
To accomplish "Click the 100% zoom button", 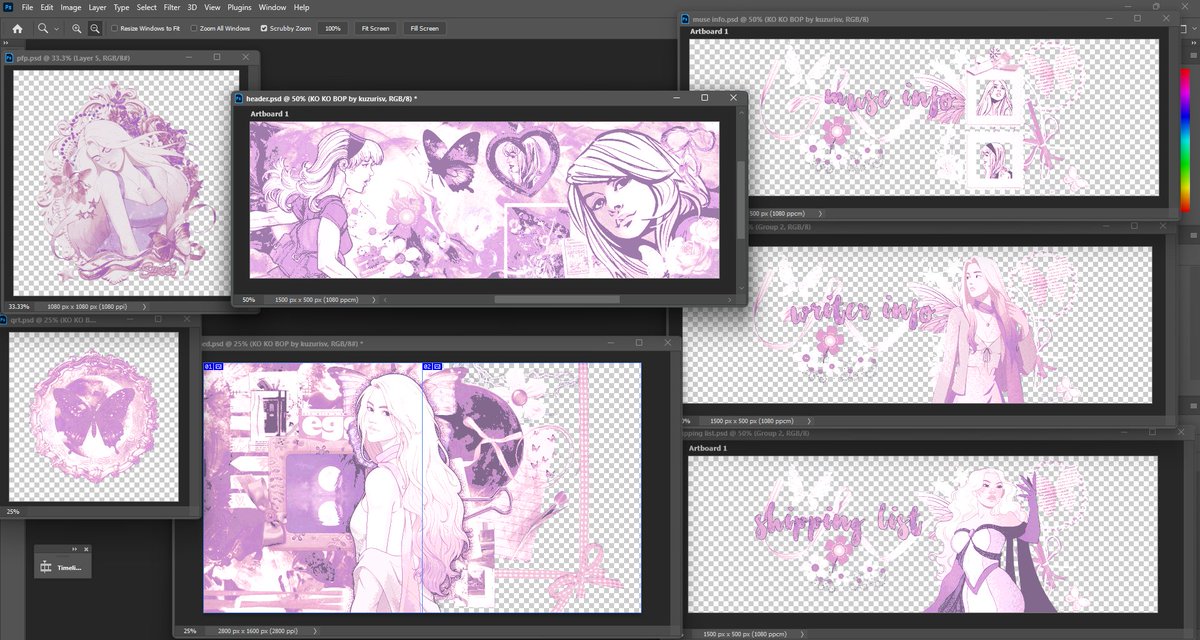I will click(333, 28).
